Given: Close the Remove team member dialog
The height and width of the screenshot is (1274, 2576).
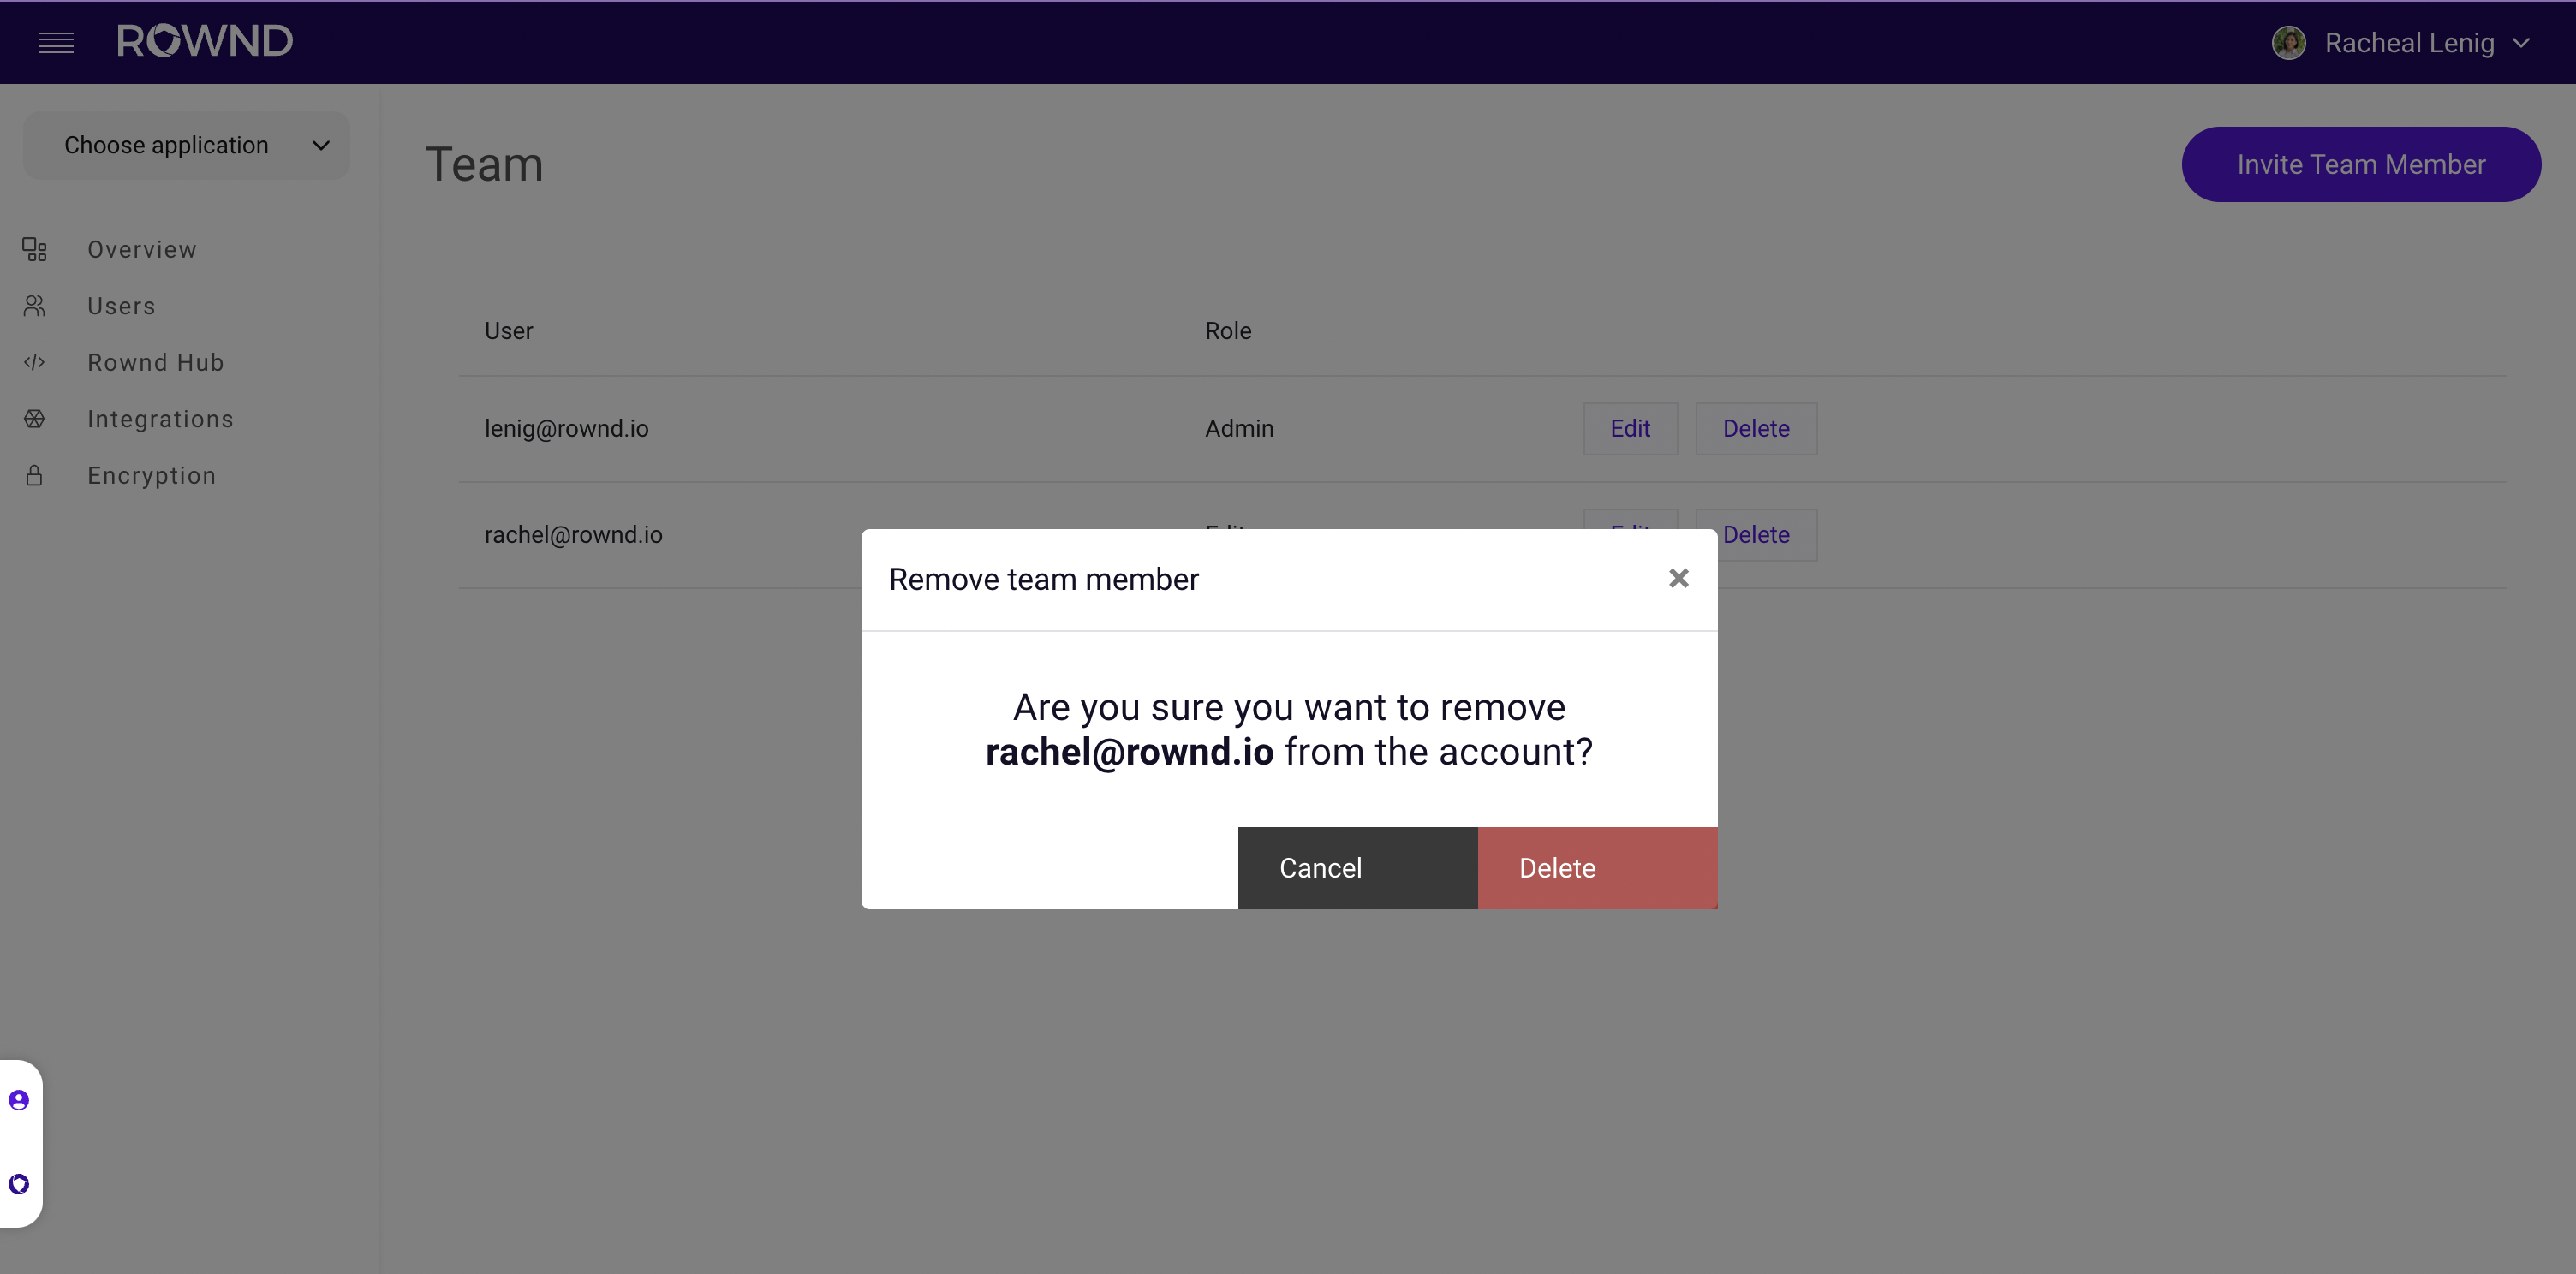Looking at the screenshot, I should click(1678, 578).
